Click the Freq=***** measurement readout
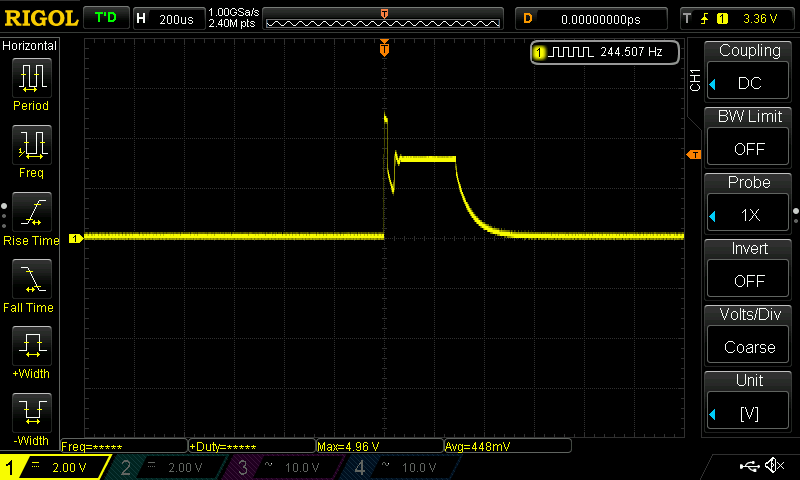This screenshot has height=480, width=800. point(124,446)
